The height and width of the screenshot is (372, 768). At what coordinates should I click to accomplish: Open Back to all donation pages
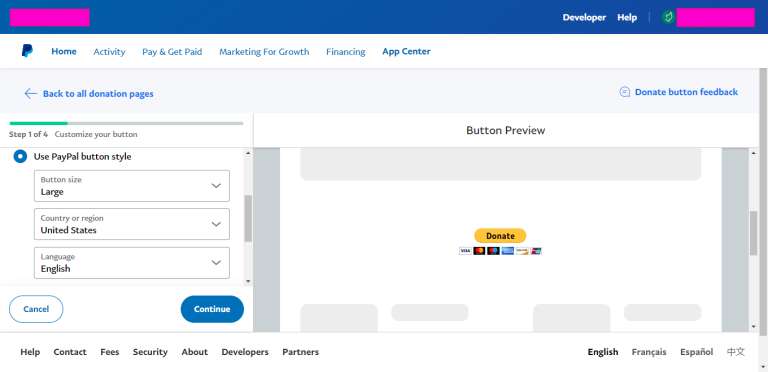(98, 93)
